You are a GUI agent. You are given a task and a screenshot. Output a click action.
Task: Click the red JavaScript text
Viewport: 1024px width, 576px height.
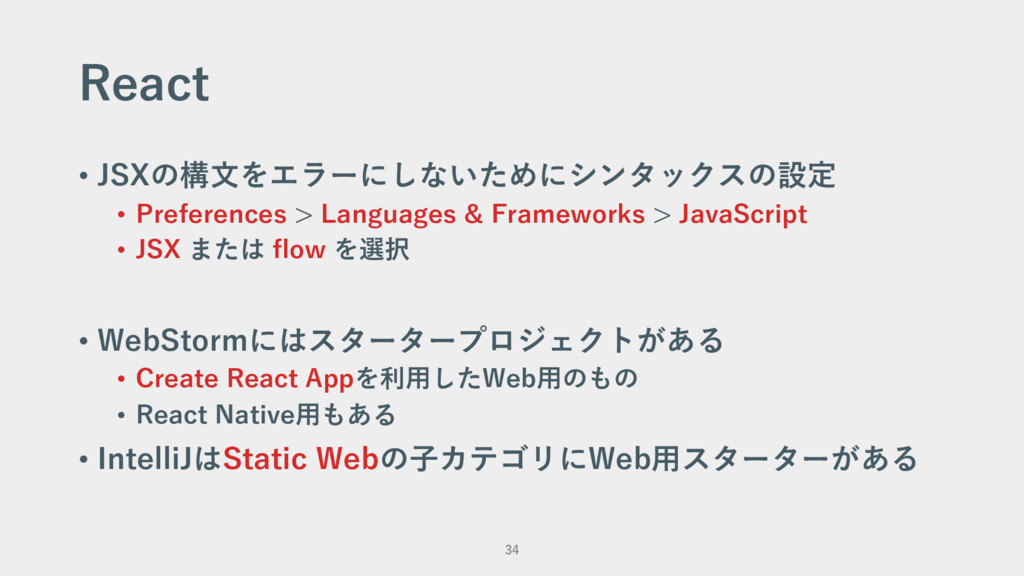pyautogui.click(x=743, y=214)
